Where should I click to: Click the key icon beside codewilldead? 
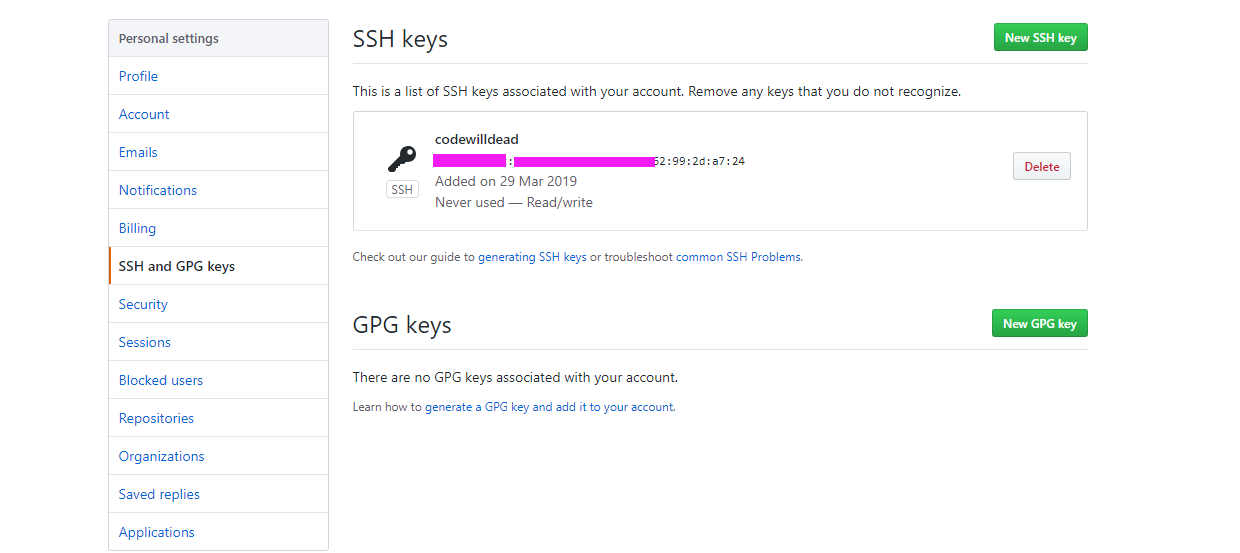tap(402, 159)
